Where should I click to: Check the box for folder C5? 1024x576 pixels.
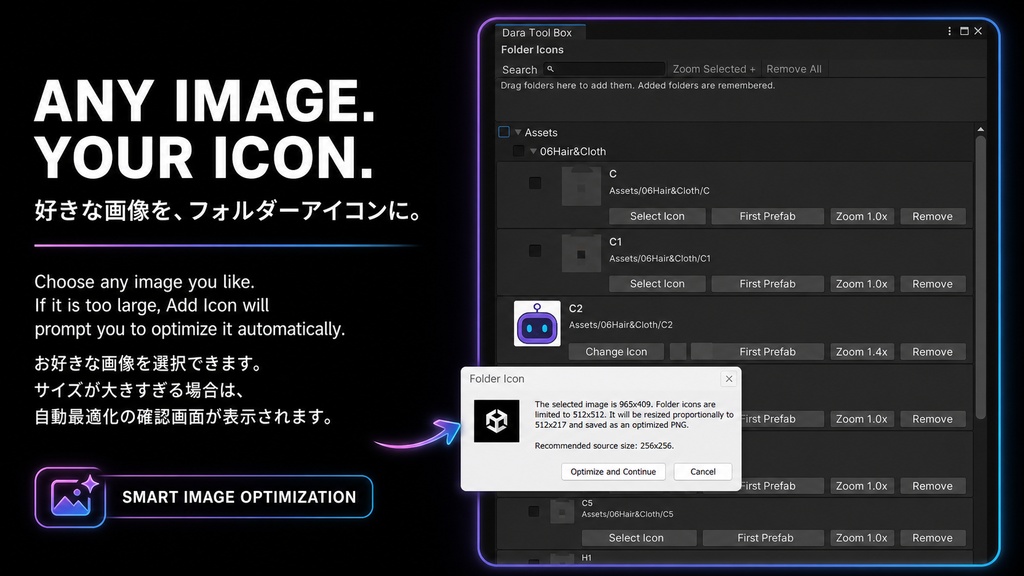534,511
